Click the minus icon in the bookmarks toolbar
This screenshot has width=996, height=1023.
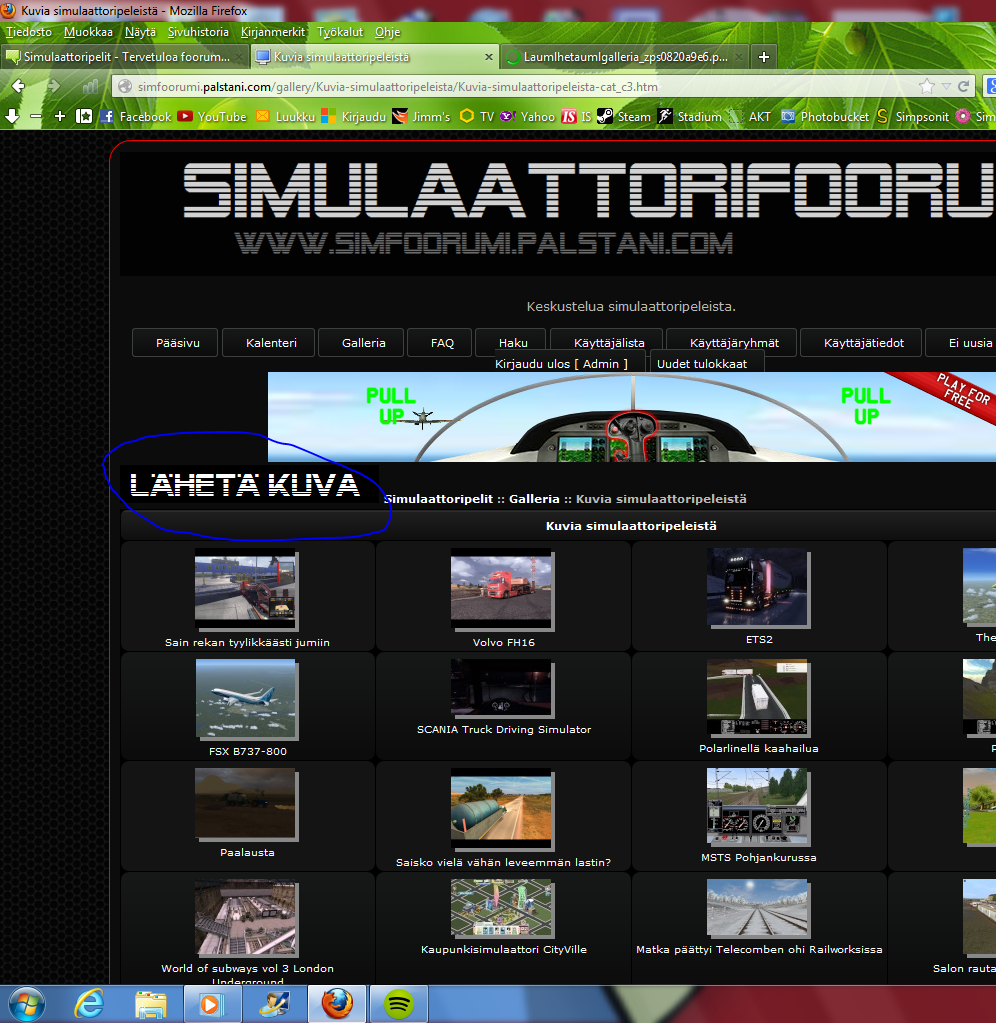[x=36, y=116]
